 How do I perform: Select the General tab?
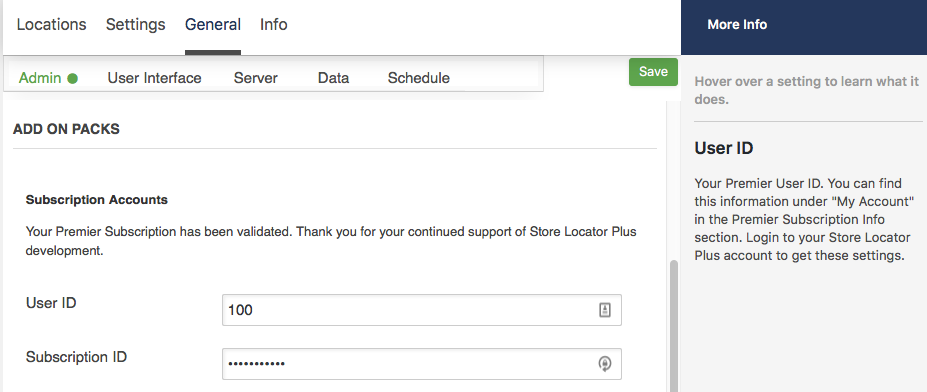(213, 25)
